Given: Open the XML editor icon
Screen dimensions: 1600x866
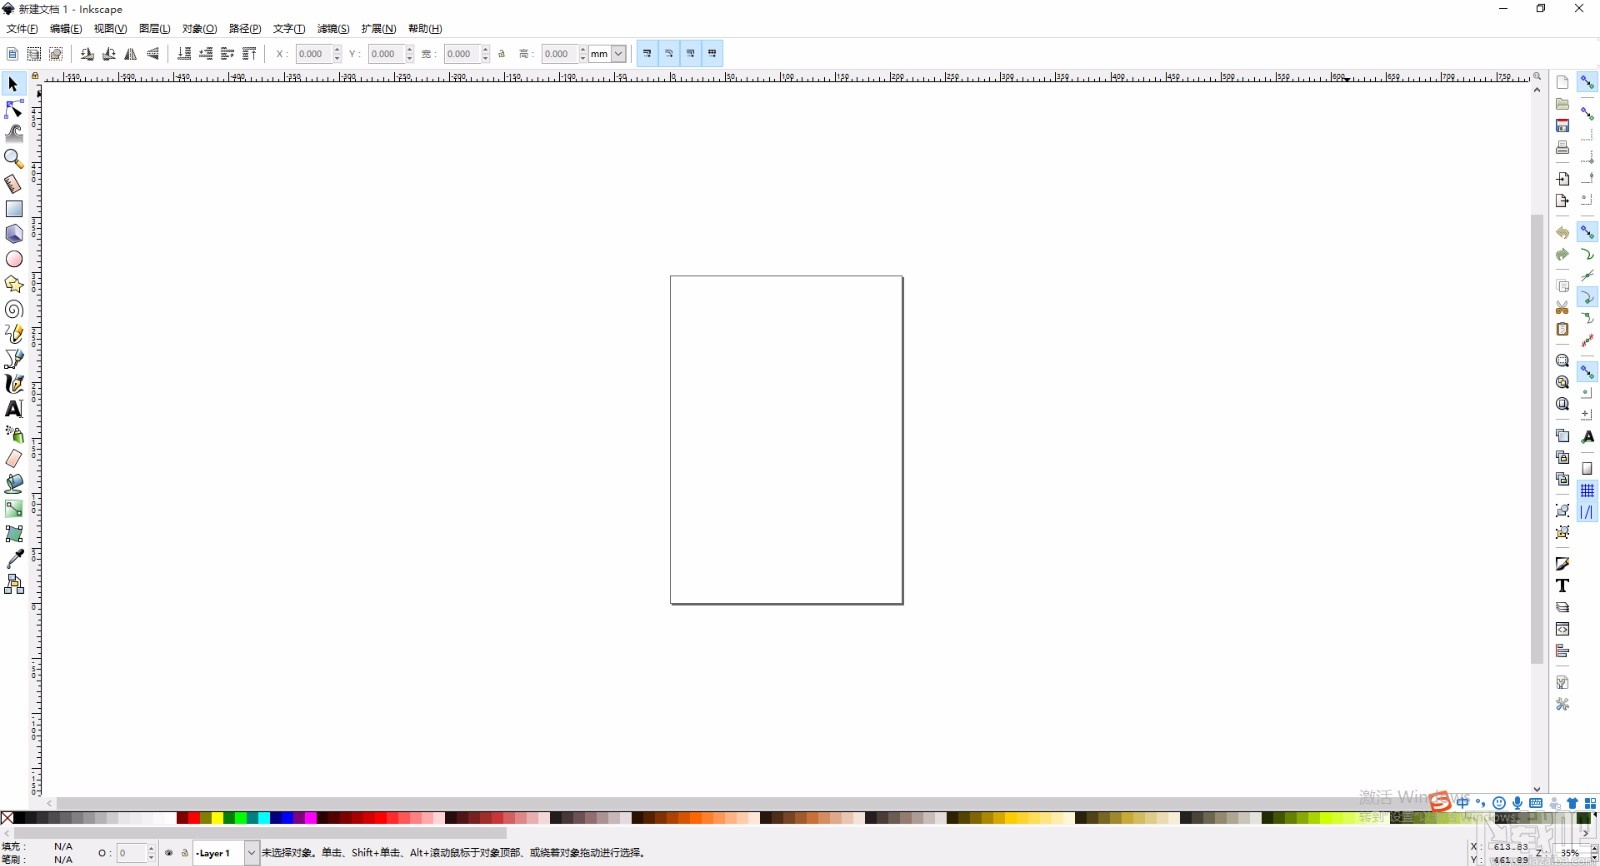Looking at the screenshot, I should pos(1562,629).
